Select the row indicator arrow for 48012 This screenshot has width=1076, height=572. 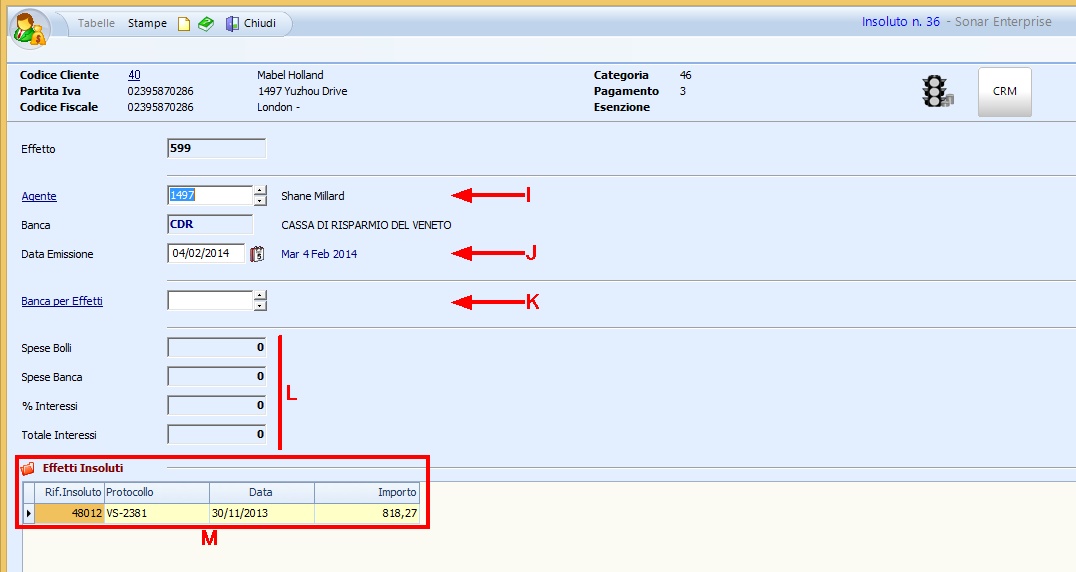click(28, 513)
